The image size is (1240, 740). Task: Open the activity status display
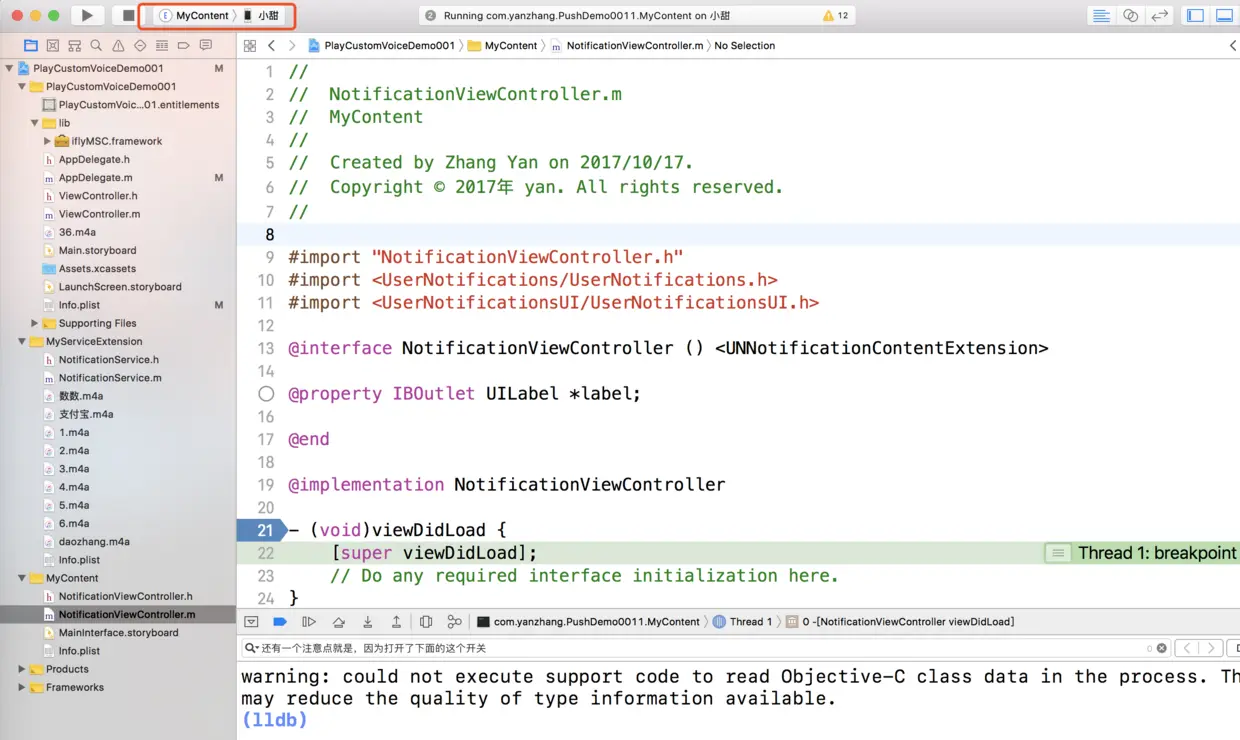636,16
